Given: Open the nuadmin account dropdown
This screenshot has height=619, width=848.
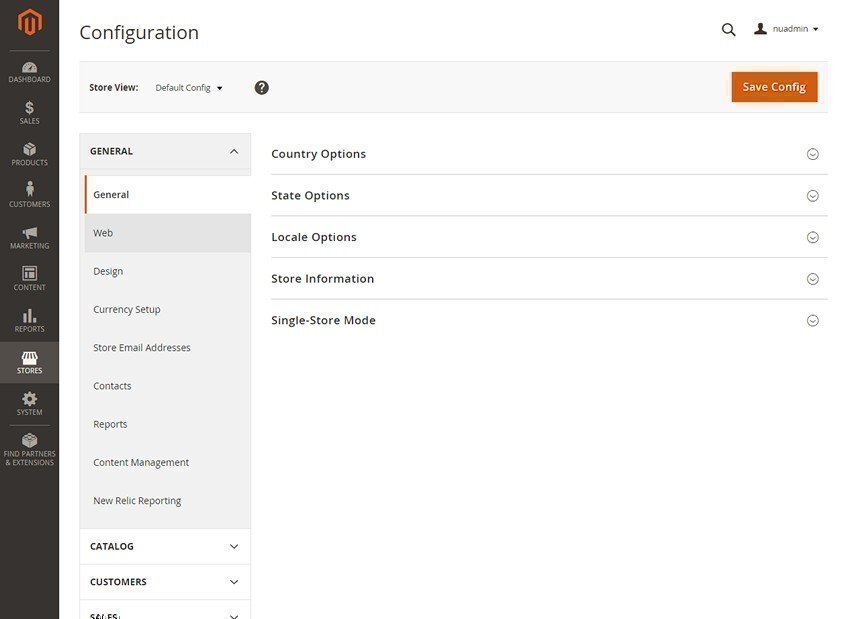Looking at the screenshot, I should [x=787, y=30].
